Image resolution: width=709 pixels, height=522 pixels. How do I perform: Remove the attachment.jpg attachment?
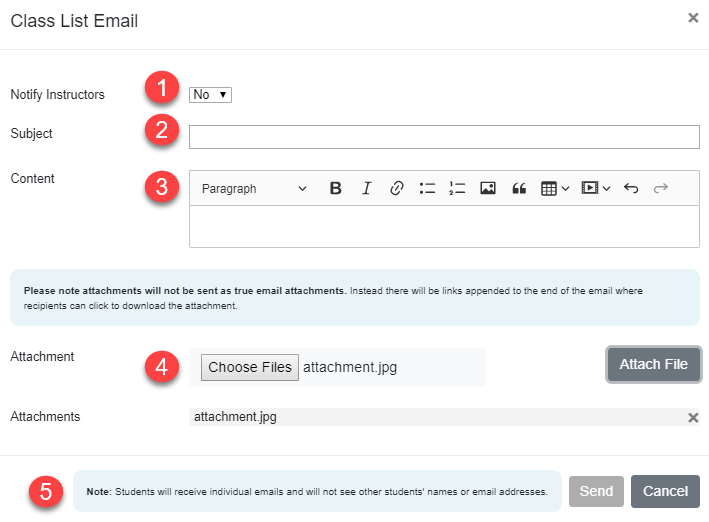(x=693, y=418)
